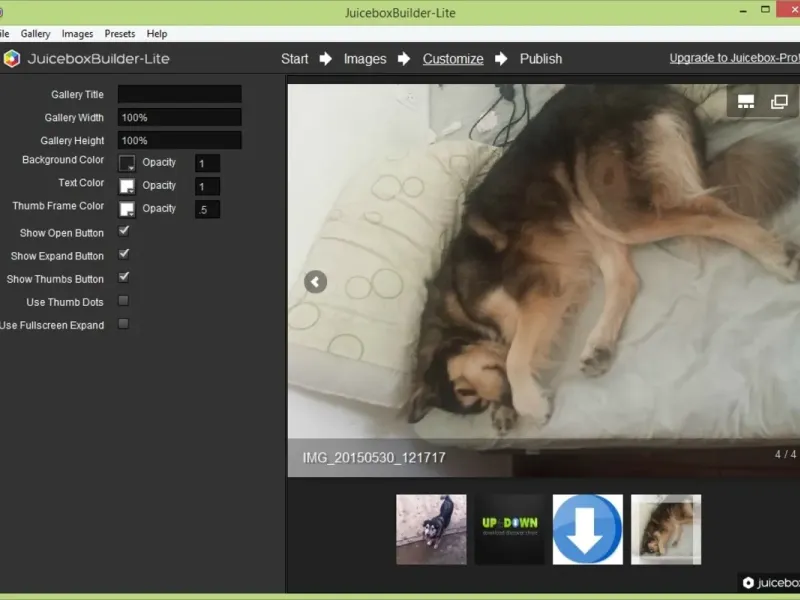The width and height of the screenshot is (800, 600).
Task: Go to the previous image using left arrow
Action: [x=315, y=282]
